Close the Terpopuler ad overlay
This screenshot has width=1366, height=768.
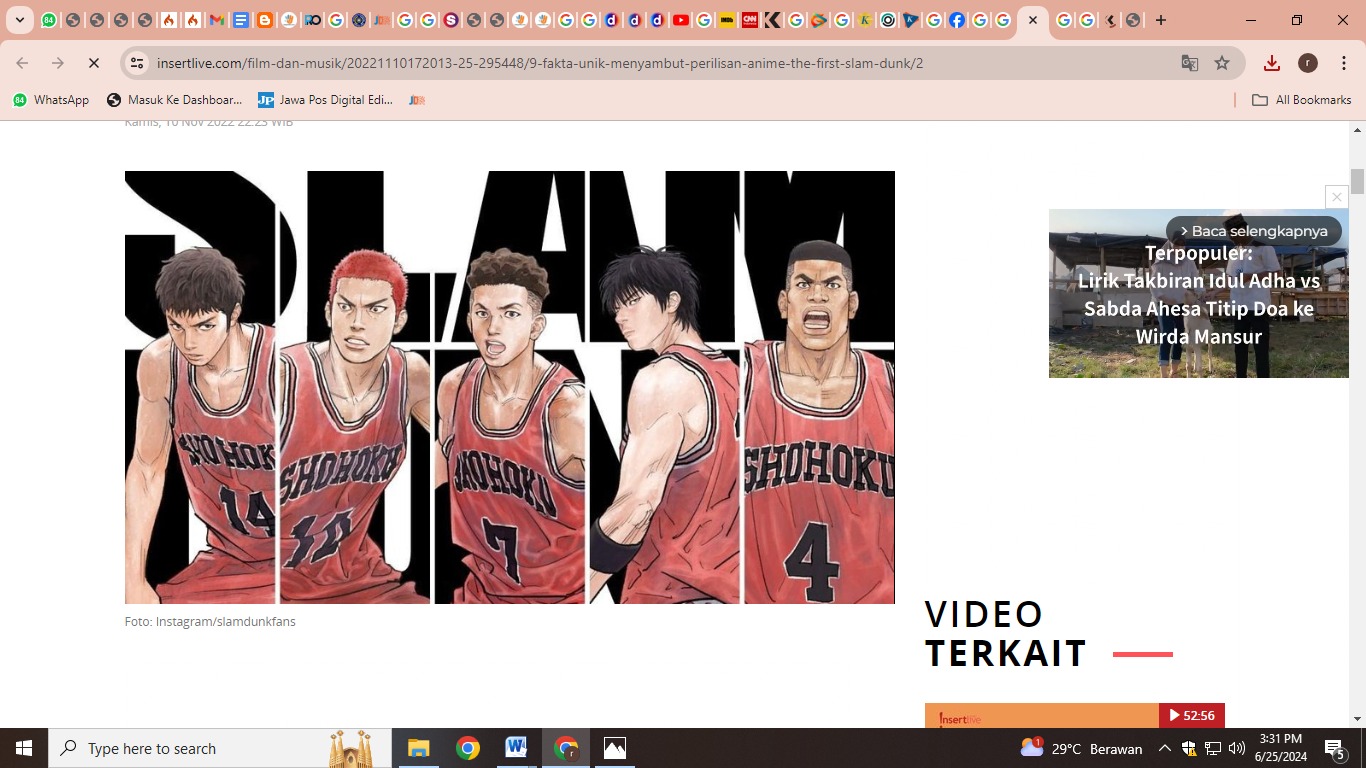1337,197
